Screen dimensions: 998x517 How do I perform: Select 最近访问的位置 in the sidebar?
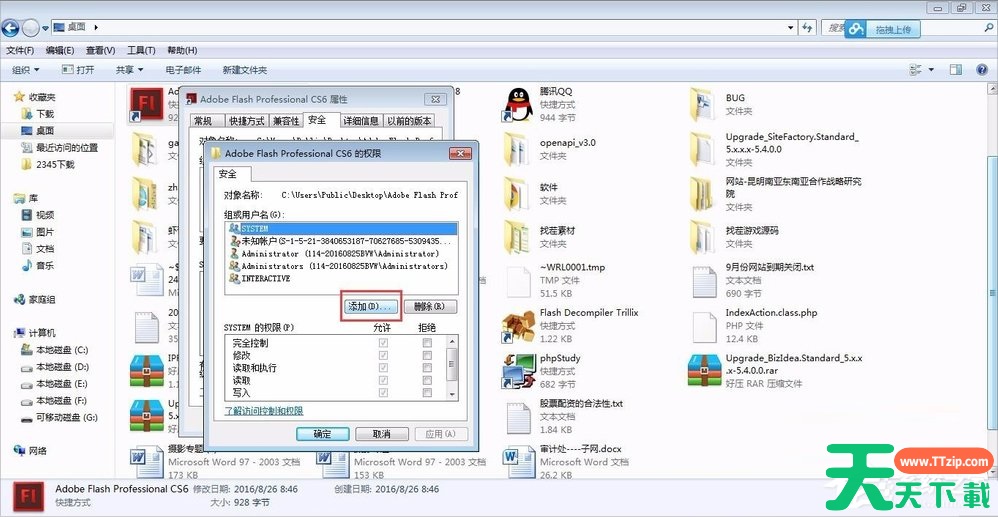(59, 147)
